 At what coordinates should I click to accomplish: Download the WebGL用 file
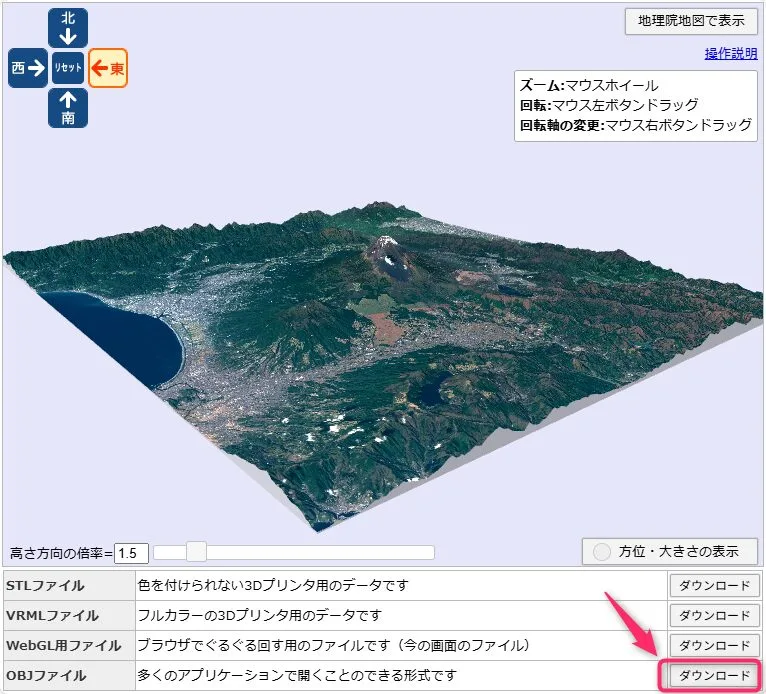pyautogui.click(x=714, y=646)
